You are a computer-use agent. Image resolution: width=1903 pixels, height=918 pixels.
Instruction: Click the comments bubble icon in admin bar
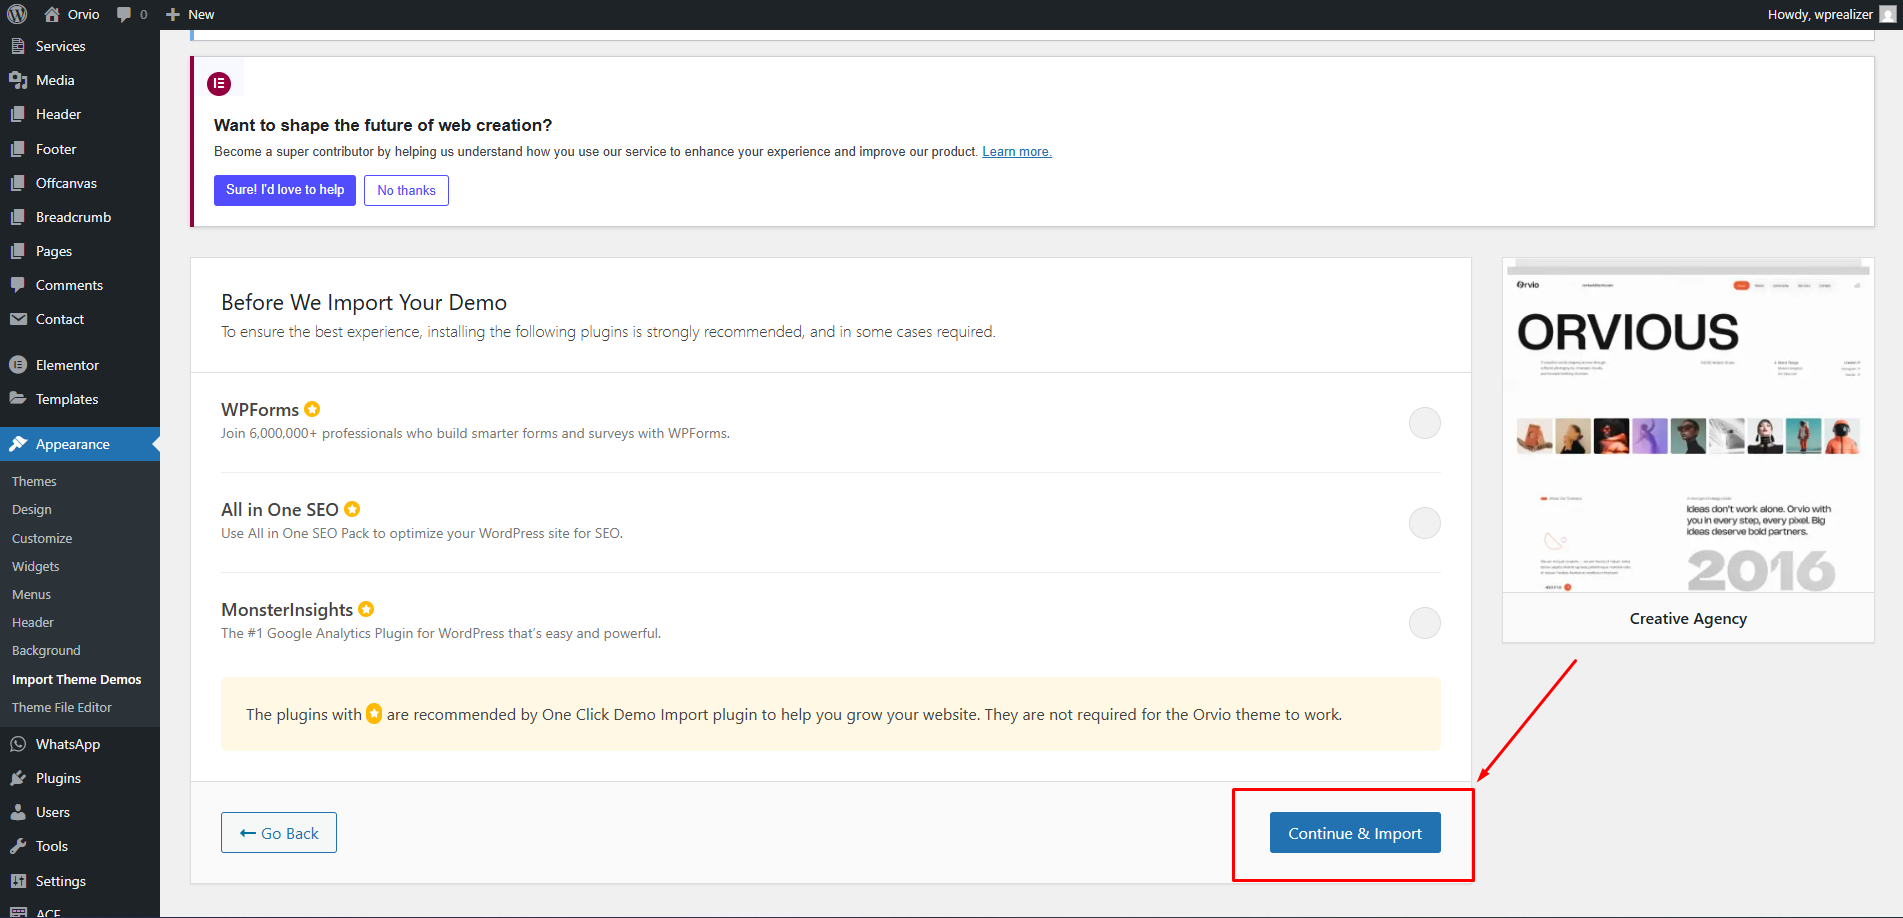click(124, 14)
